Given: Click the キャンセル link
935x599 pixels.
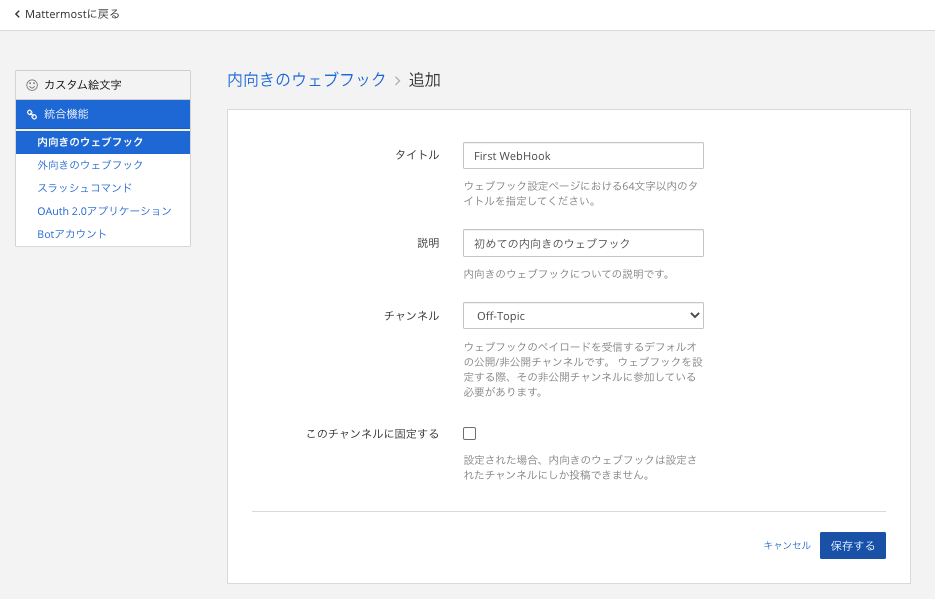Looking at the screenshot, I should point(787,545).
